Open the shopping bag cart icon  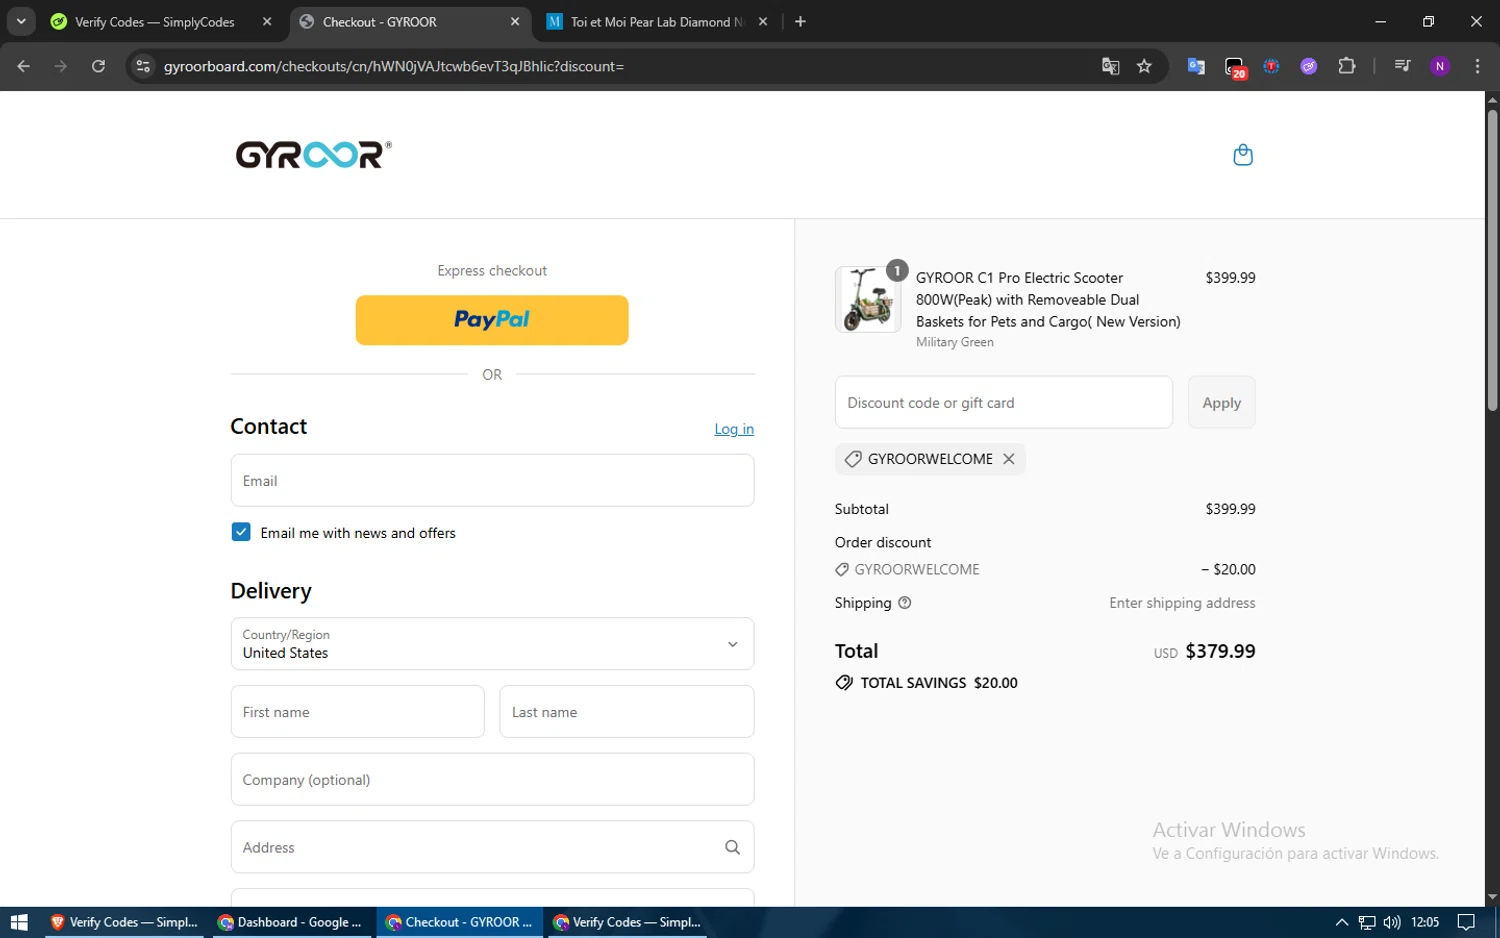click(x=1243, y=155)
